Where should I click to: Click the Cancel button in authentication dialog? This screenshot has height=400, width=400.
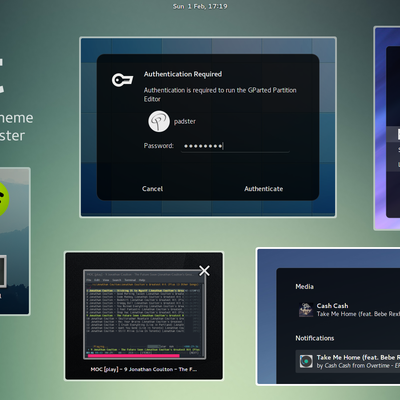click(152, 189)
